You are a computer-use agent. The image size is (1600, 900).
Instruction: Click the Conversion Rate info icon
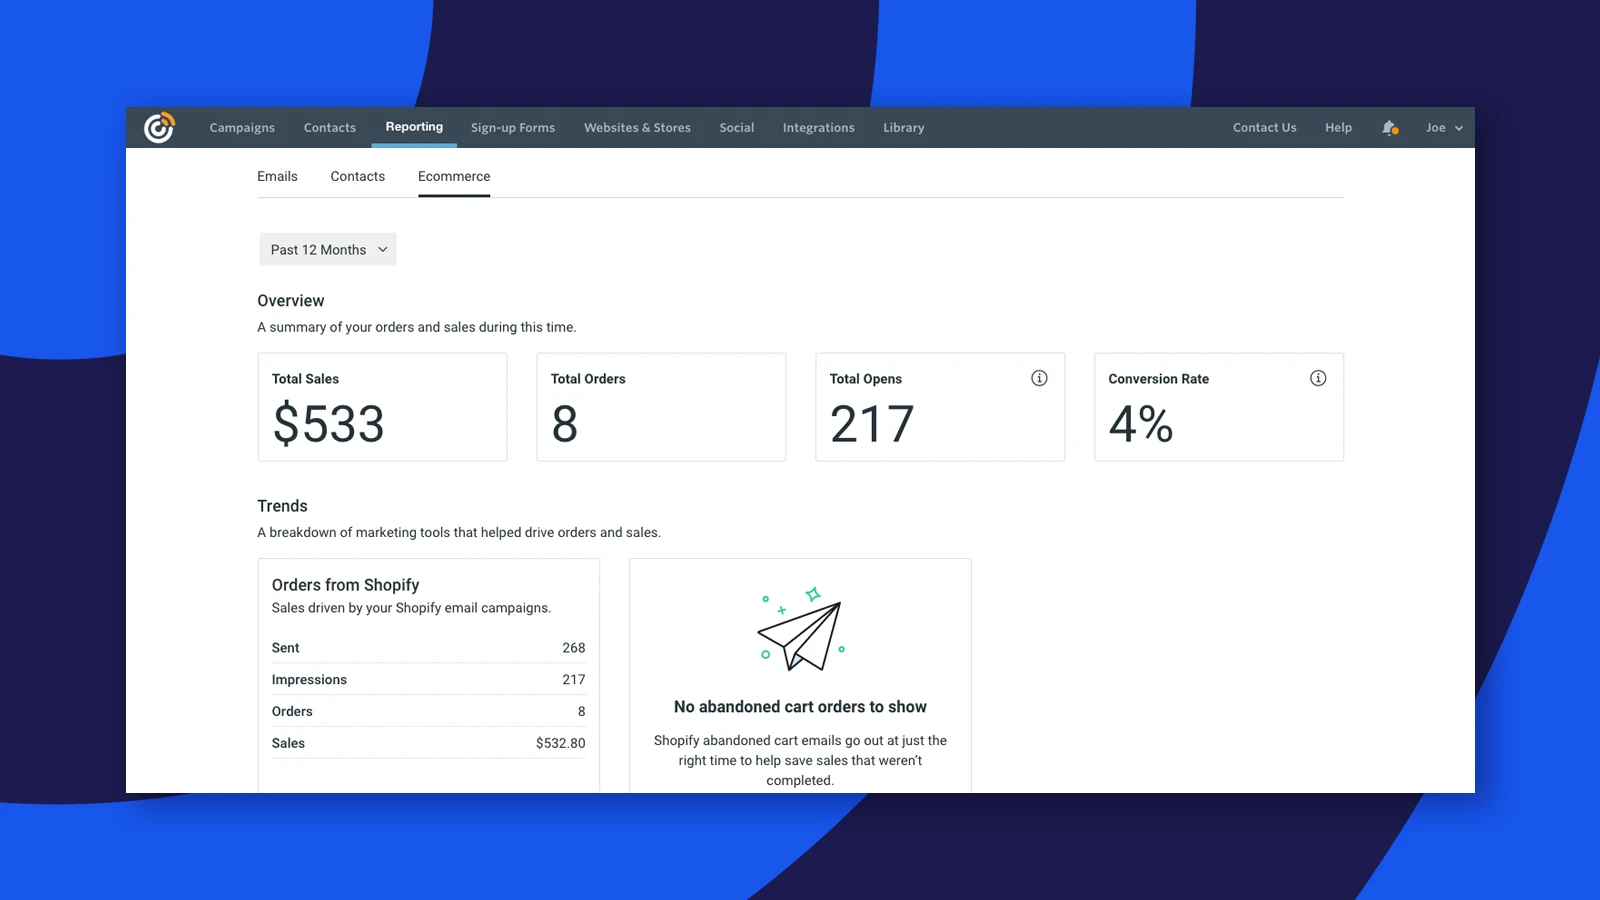(x=1318, y=378)
